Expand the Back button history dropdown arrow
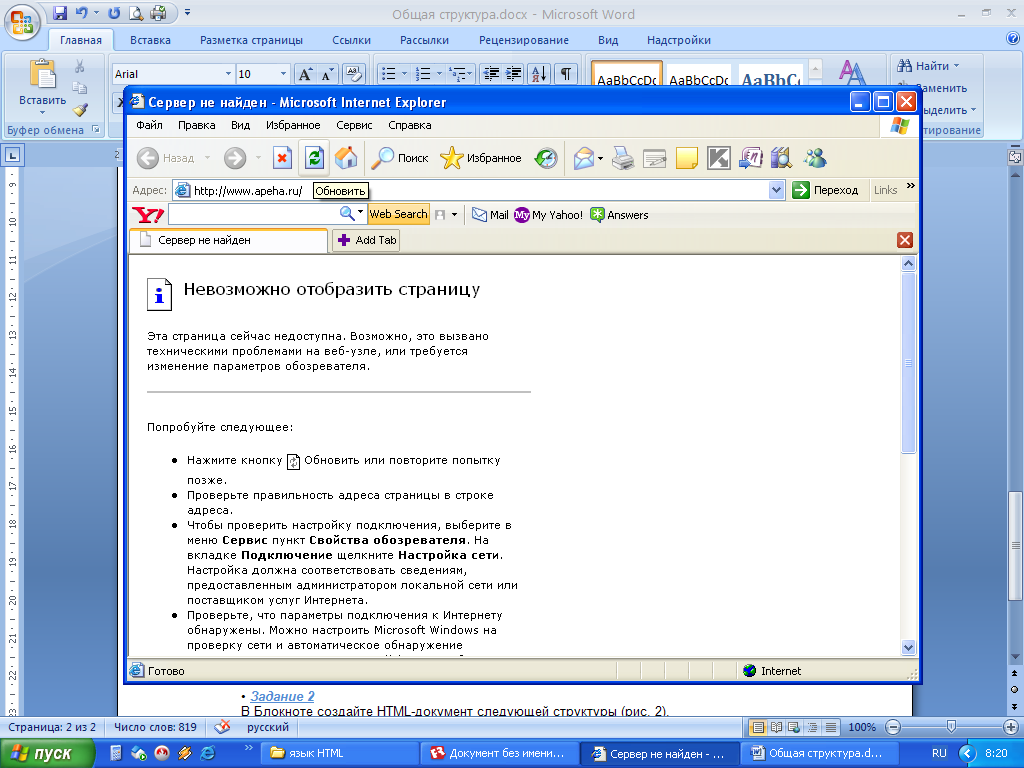 pos(208,157)
